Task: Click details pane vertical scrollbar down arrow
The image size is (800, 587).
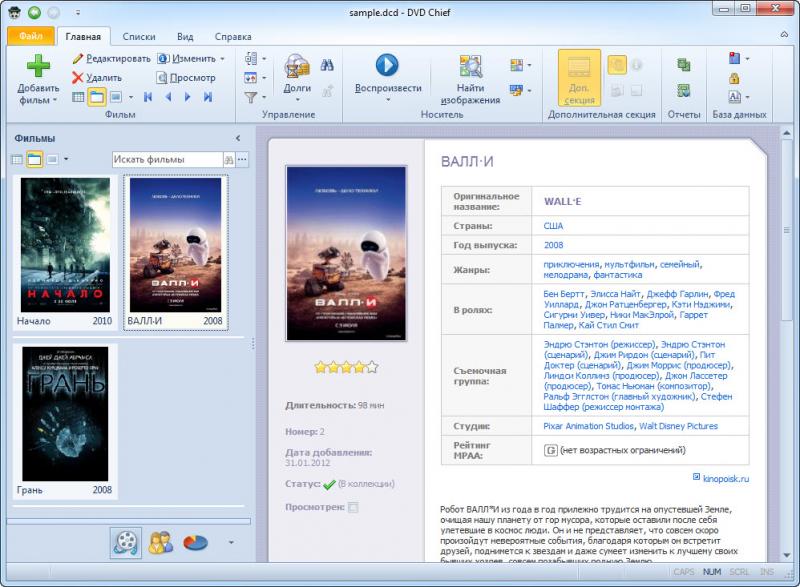Action: pos(786,555)
